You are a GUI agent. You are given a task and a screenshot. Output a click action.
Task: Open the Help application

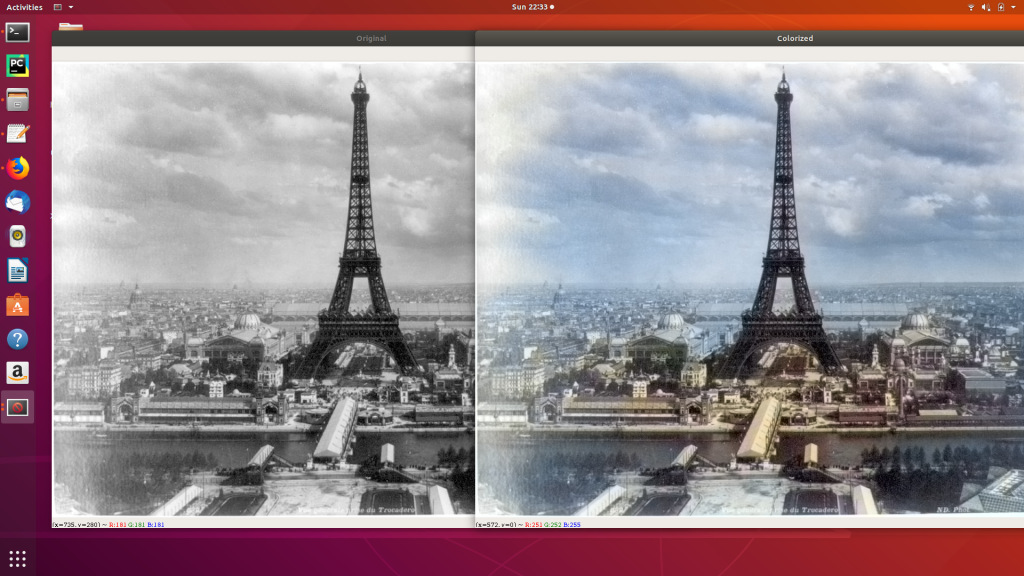point(17,338)
